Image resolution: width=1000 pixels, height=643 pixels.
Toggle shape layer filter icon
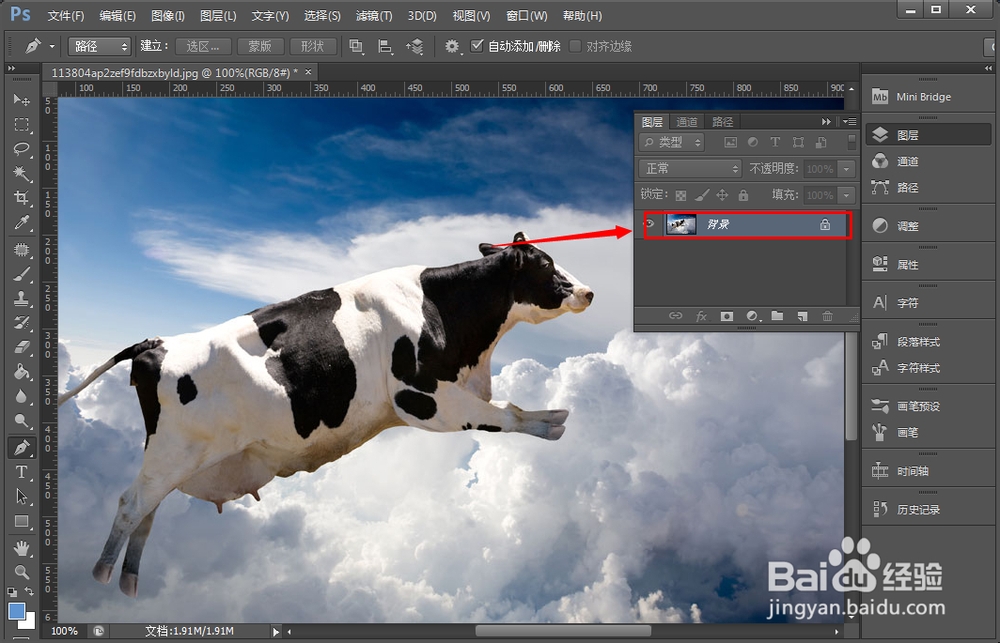[x=798, y=142]
